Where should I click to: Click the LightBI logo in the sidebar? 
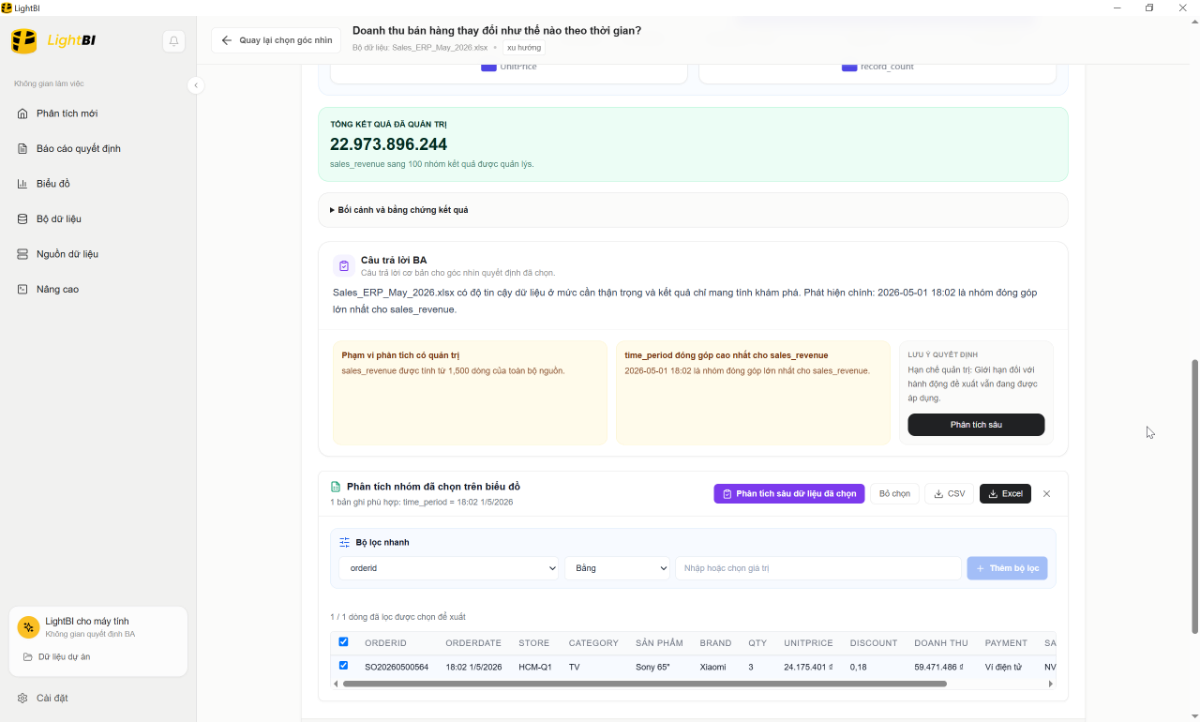tap(53, 41)
